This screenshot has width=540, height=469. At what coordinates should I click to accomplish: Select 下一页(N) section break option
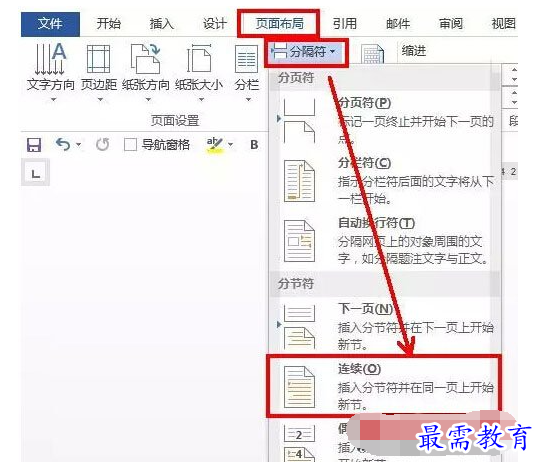tap(385, 326)
